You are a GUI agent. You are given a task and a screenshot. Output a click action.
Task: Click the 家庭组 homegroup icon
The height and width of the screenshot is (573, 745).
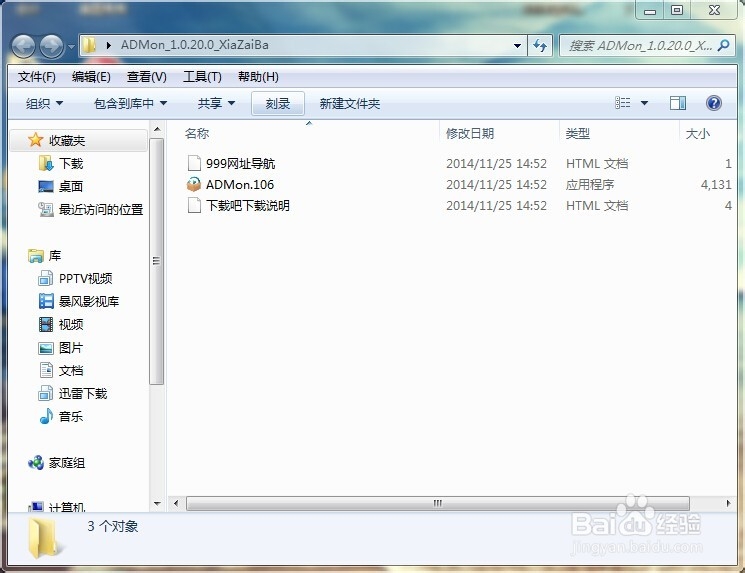pos(36,462)
